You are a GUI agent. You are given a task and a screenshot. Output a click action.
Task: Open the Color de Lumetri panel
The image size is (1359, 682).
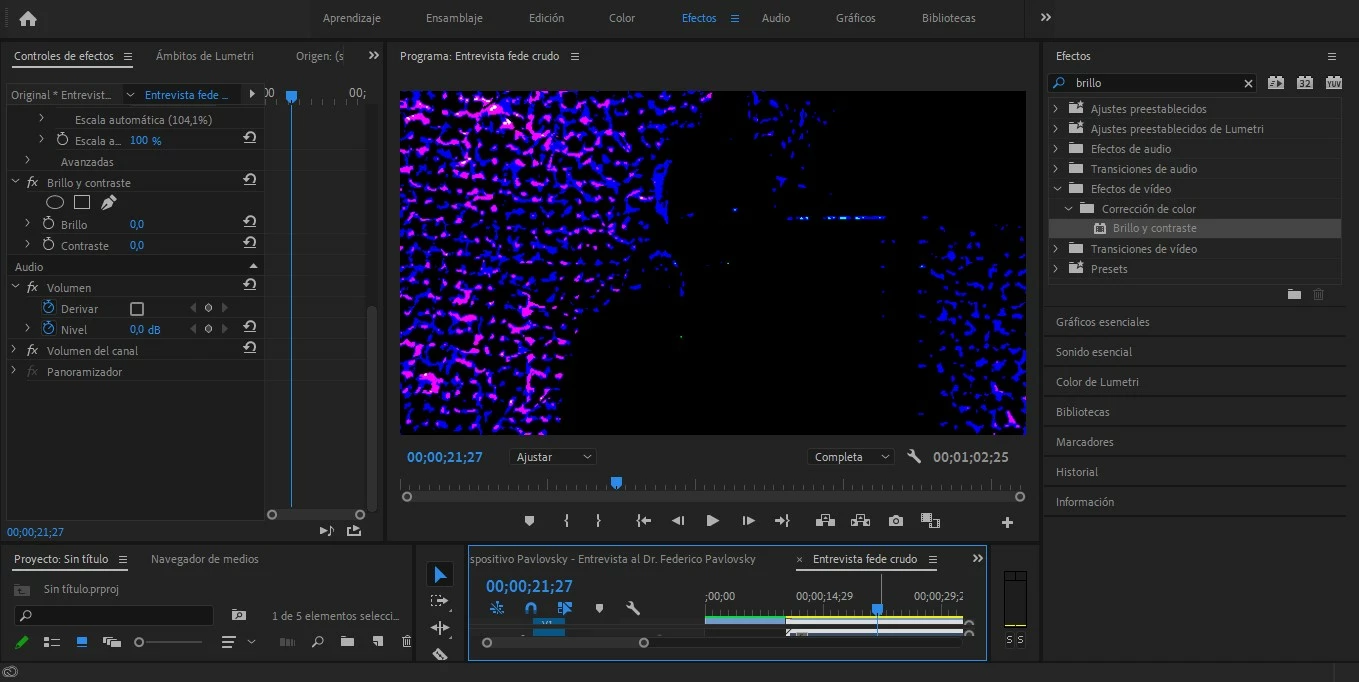[x=1097, y=382]
